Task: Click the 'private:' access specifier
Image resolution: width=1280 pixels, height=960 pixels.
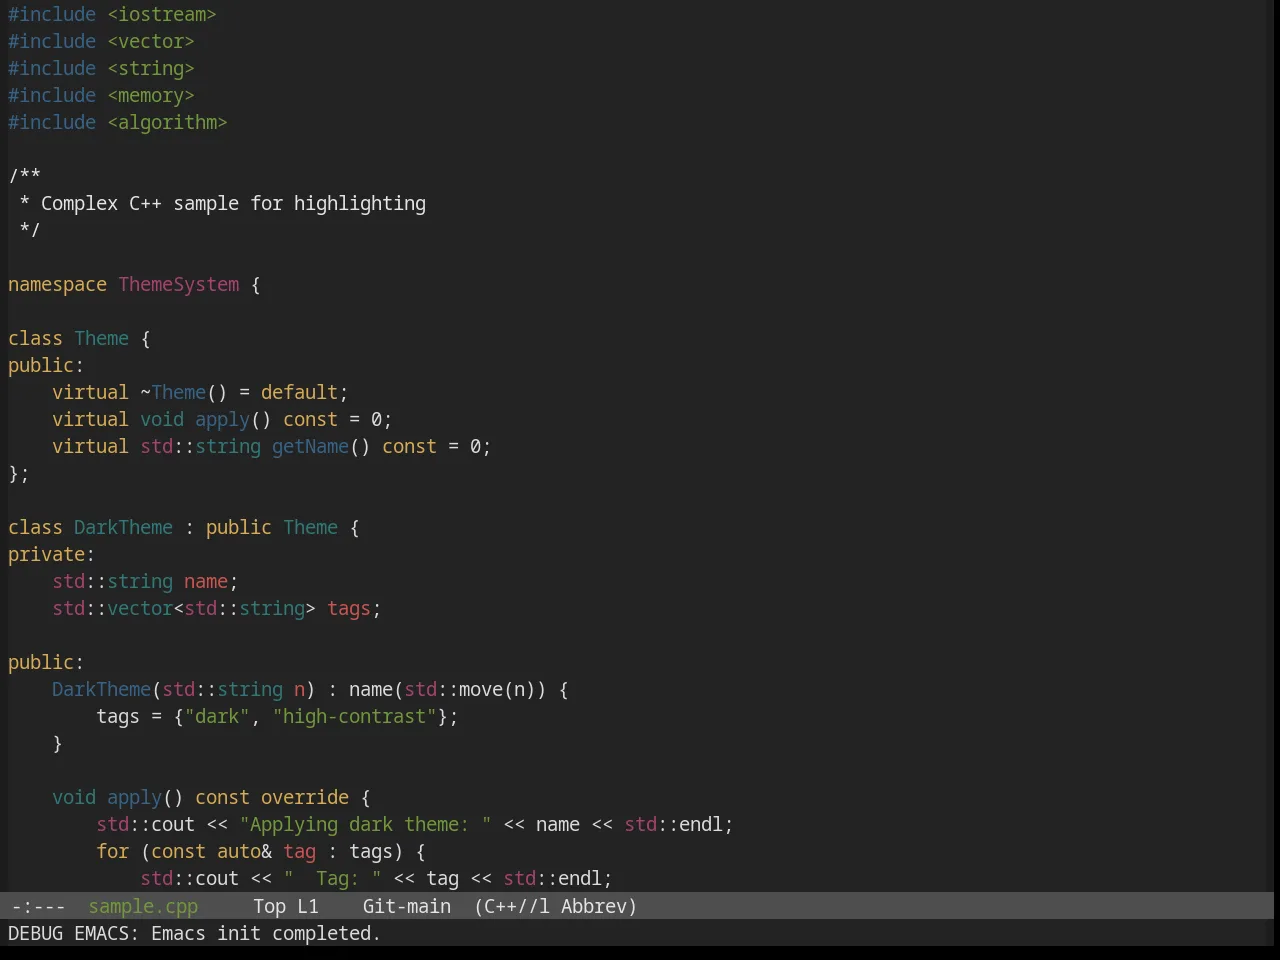Action: 51,554
